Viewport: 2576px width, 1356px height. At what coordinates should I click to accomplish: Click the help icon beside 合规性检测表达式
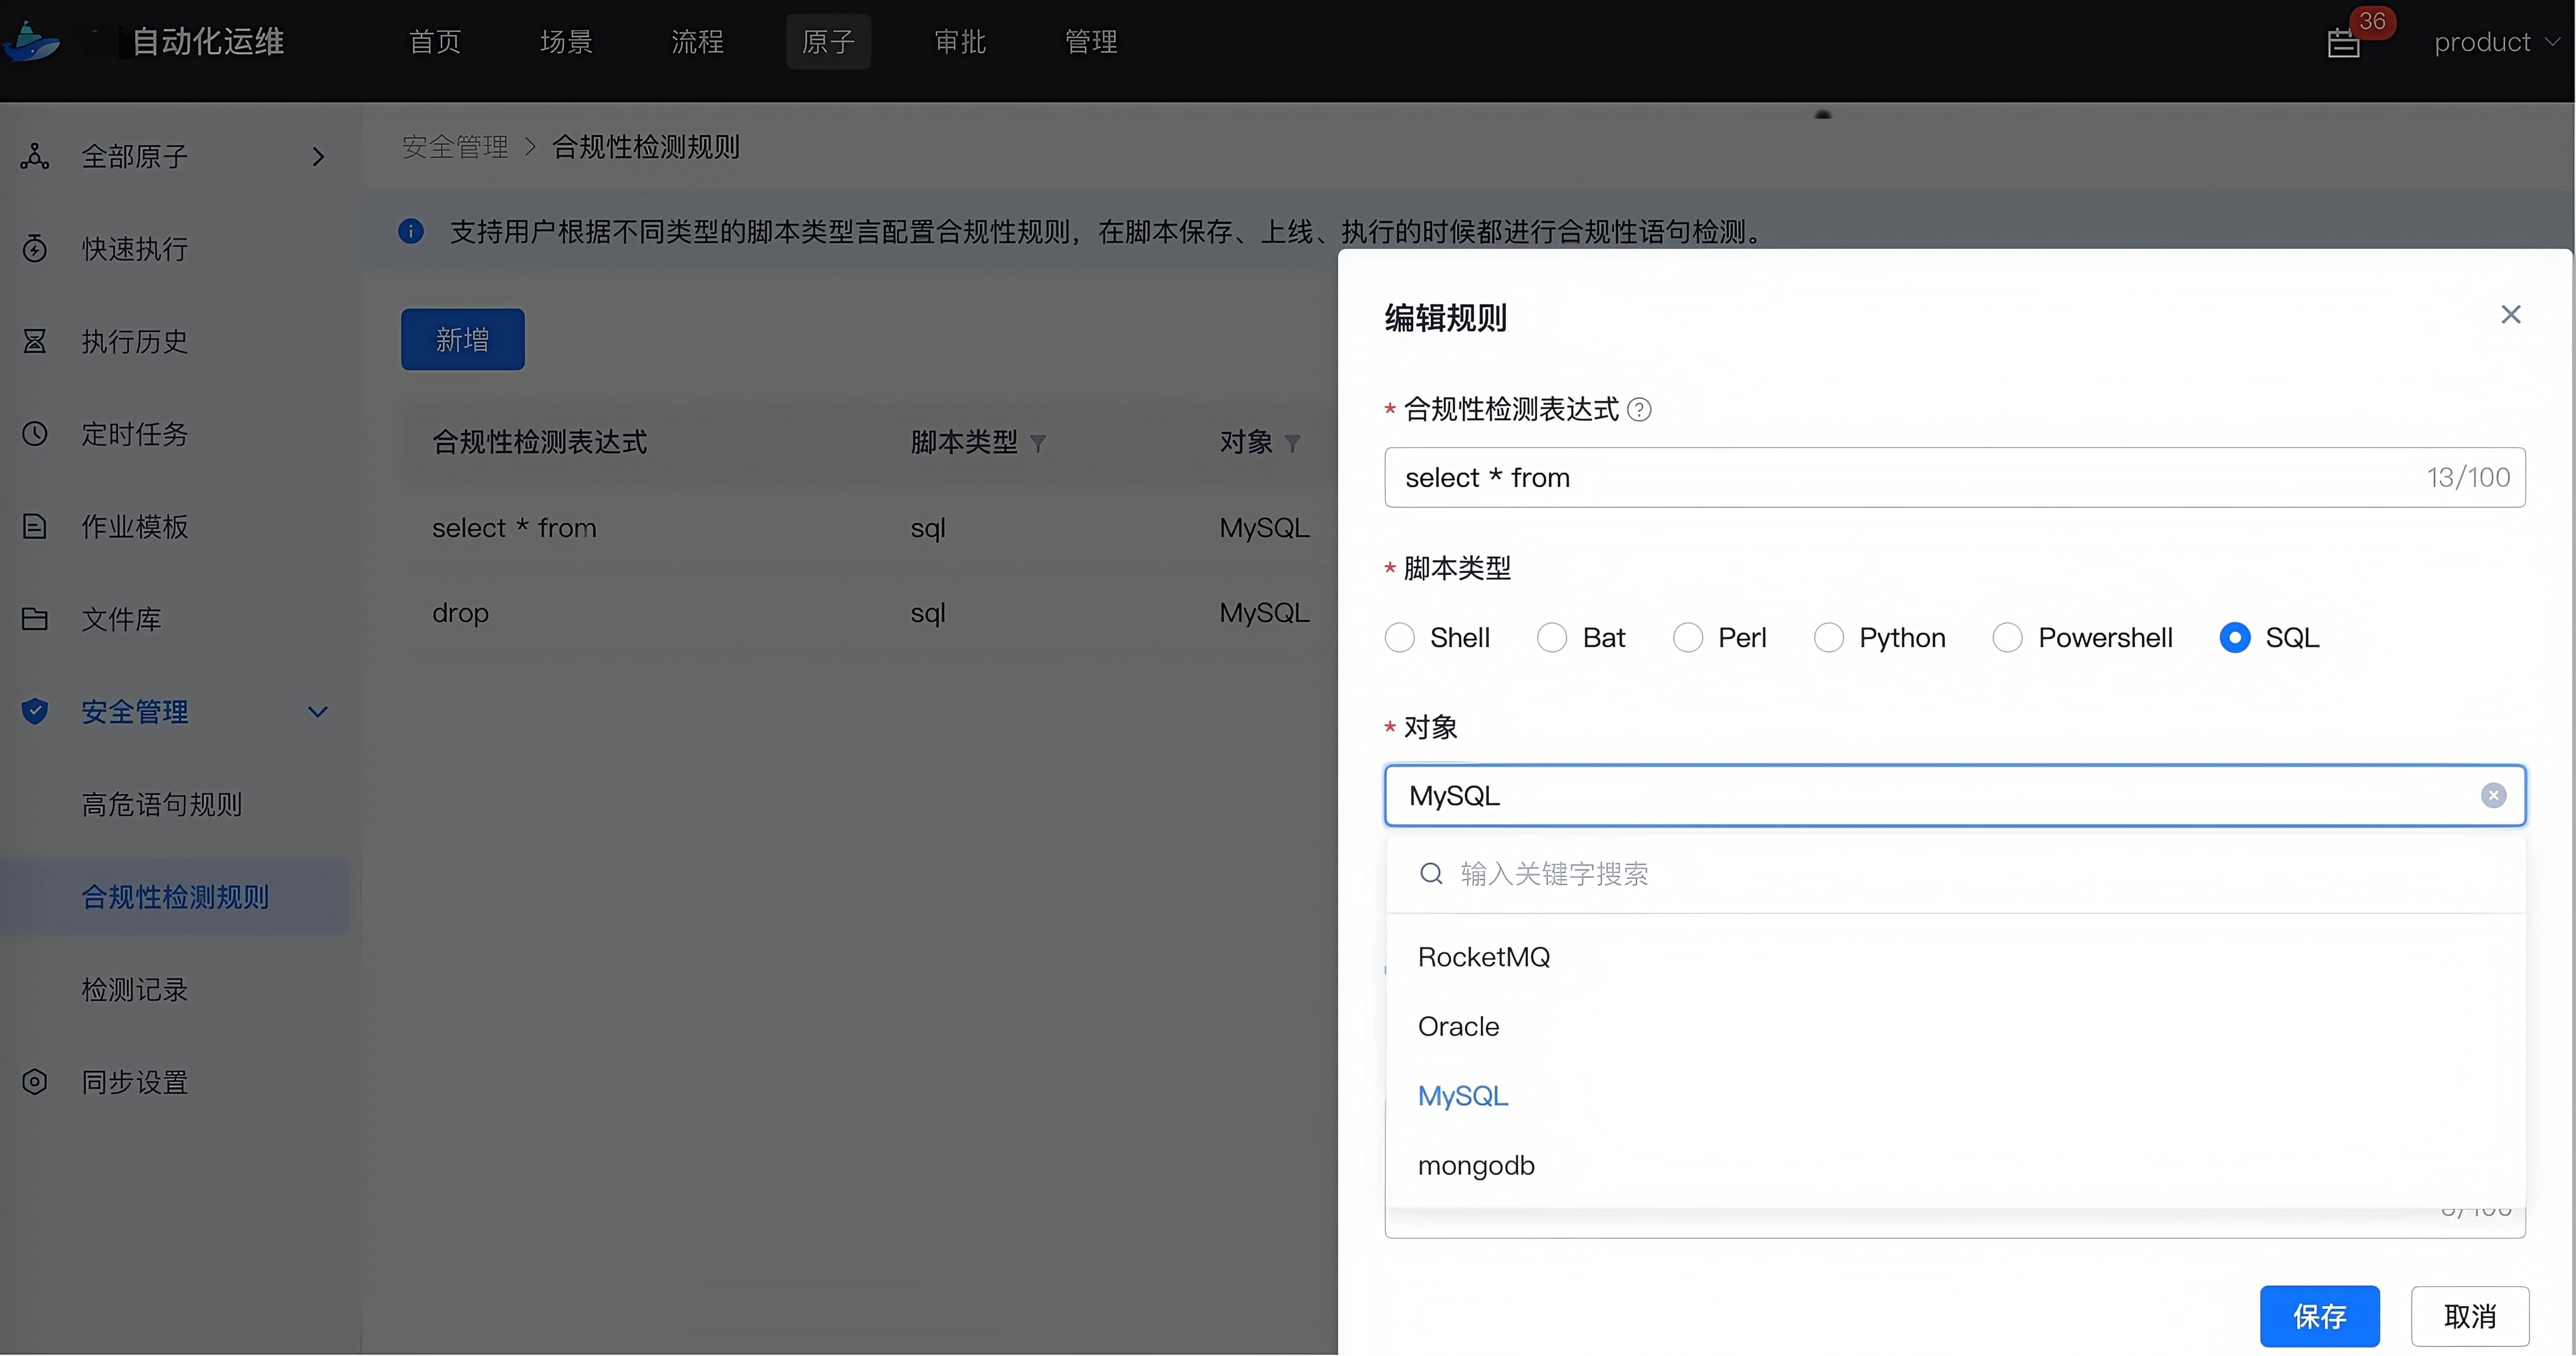(x=1639, y=410)
